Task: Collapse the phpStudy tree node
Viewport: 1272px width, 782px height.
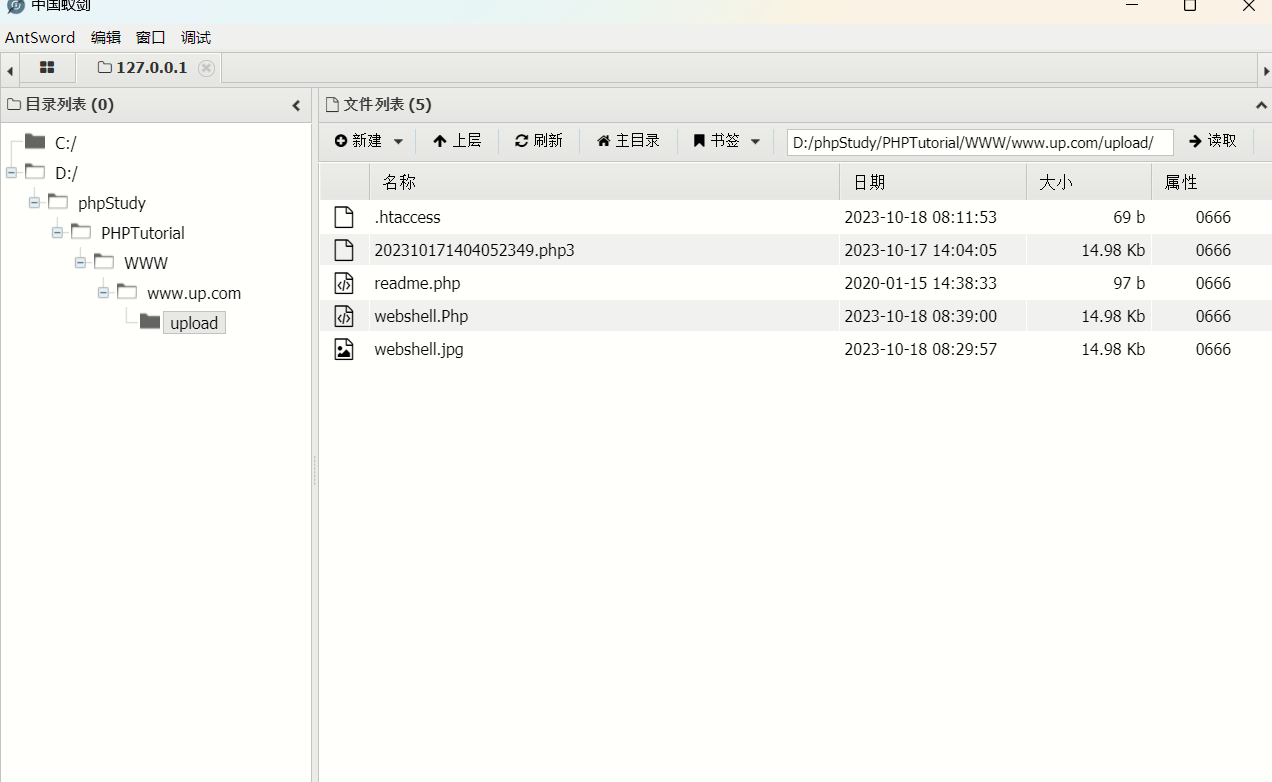Action: coord(34,202)
